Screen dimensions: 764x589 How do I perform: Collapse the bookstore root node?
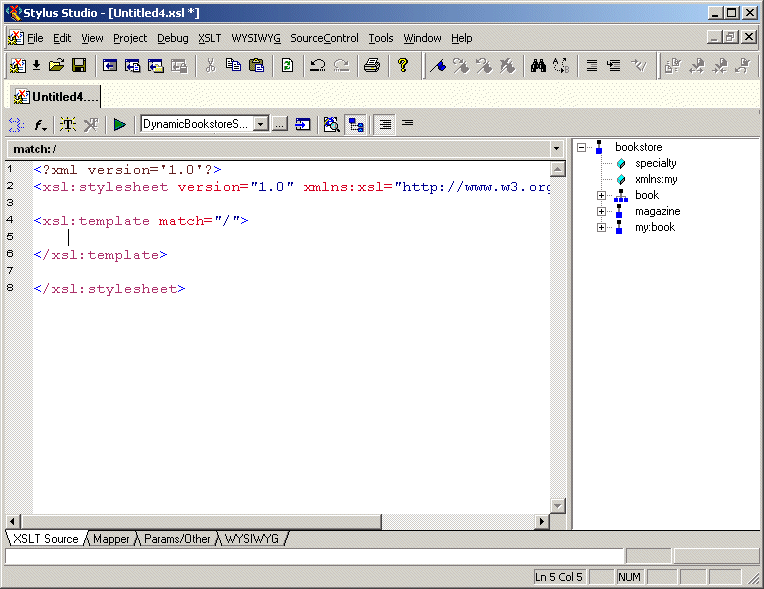tap(582, 147)
